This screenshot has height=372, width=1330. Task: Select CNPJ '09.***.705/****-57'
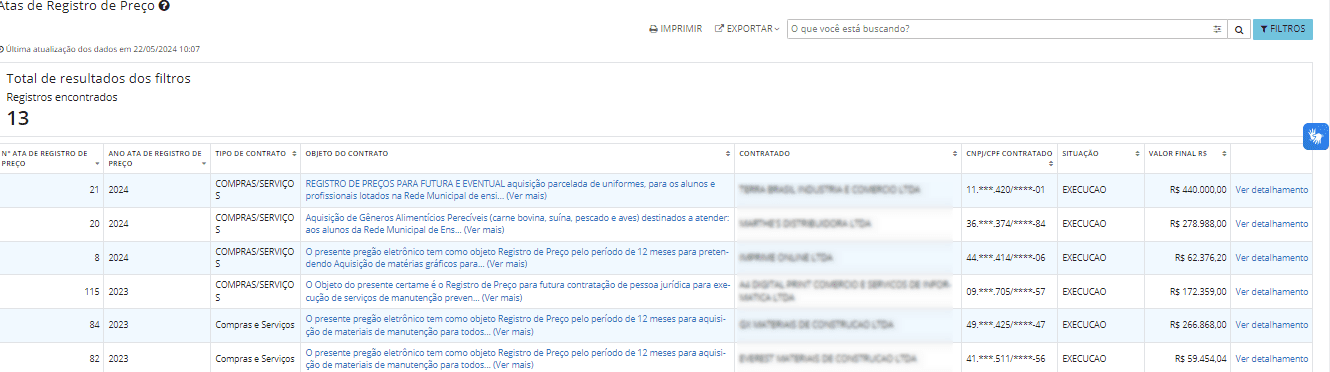point(1005,291)
